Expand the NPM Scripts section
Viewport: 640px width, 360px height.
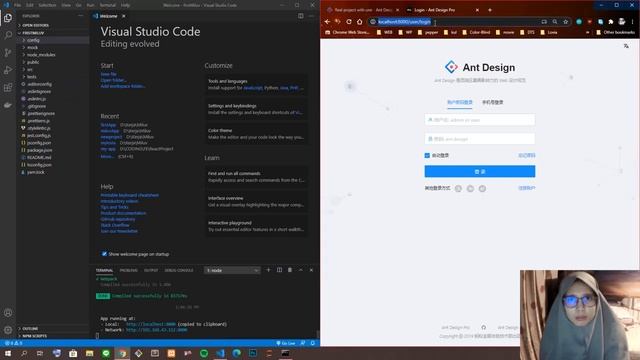[x=34, y=336]
